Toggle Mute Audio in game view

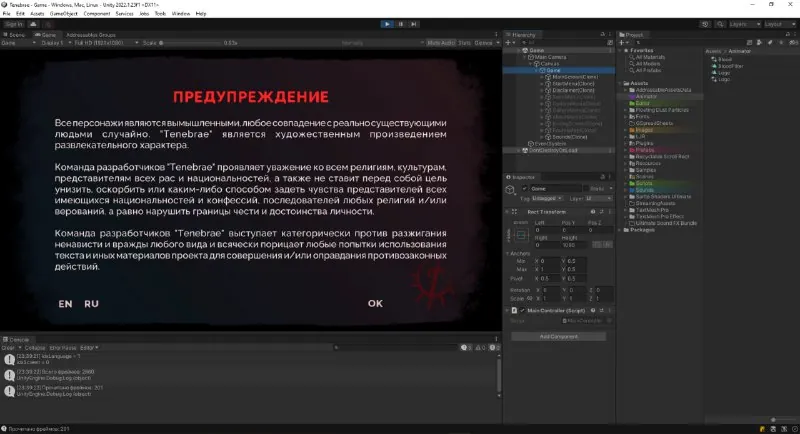(441, 43)
